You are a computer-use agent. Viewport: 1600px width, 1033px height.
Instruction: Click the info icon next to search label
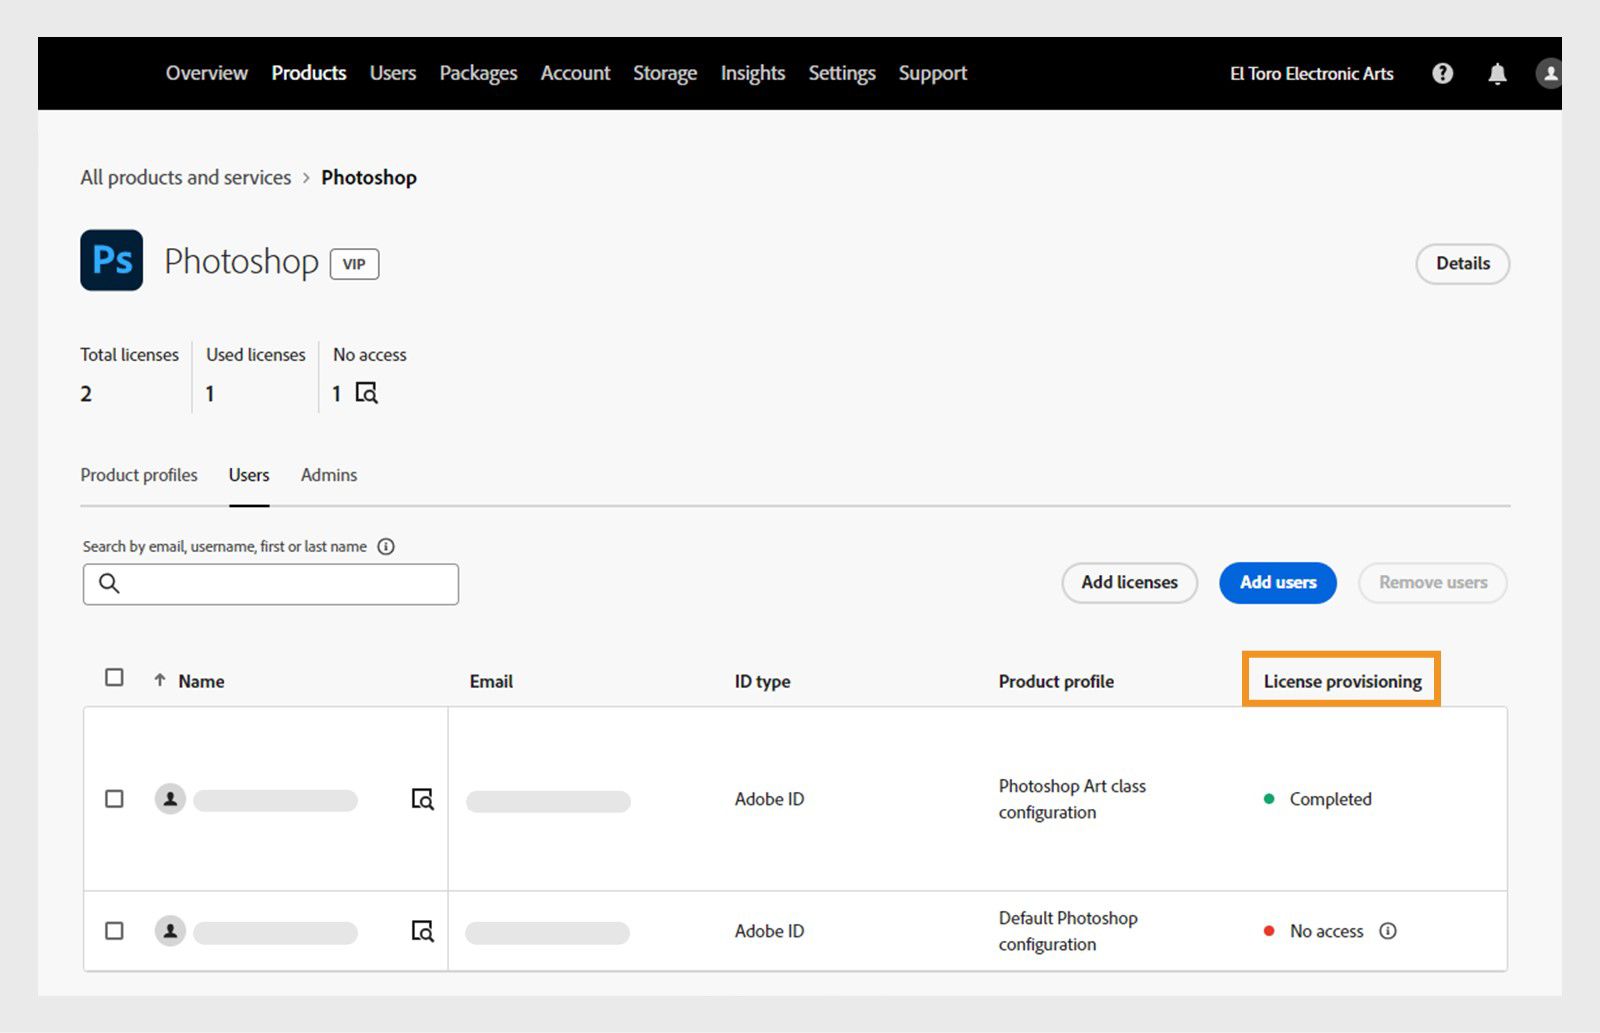coord(386,546)
